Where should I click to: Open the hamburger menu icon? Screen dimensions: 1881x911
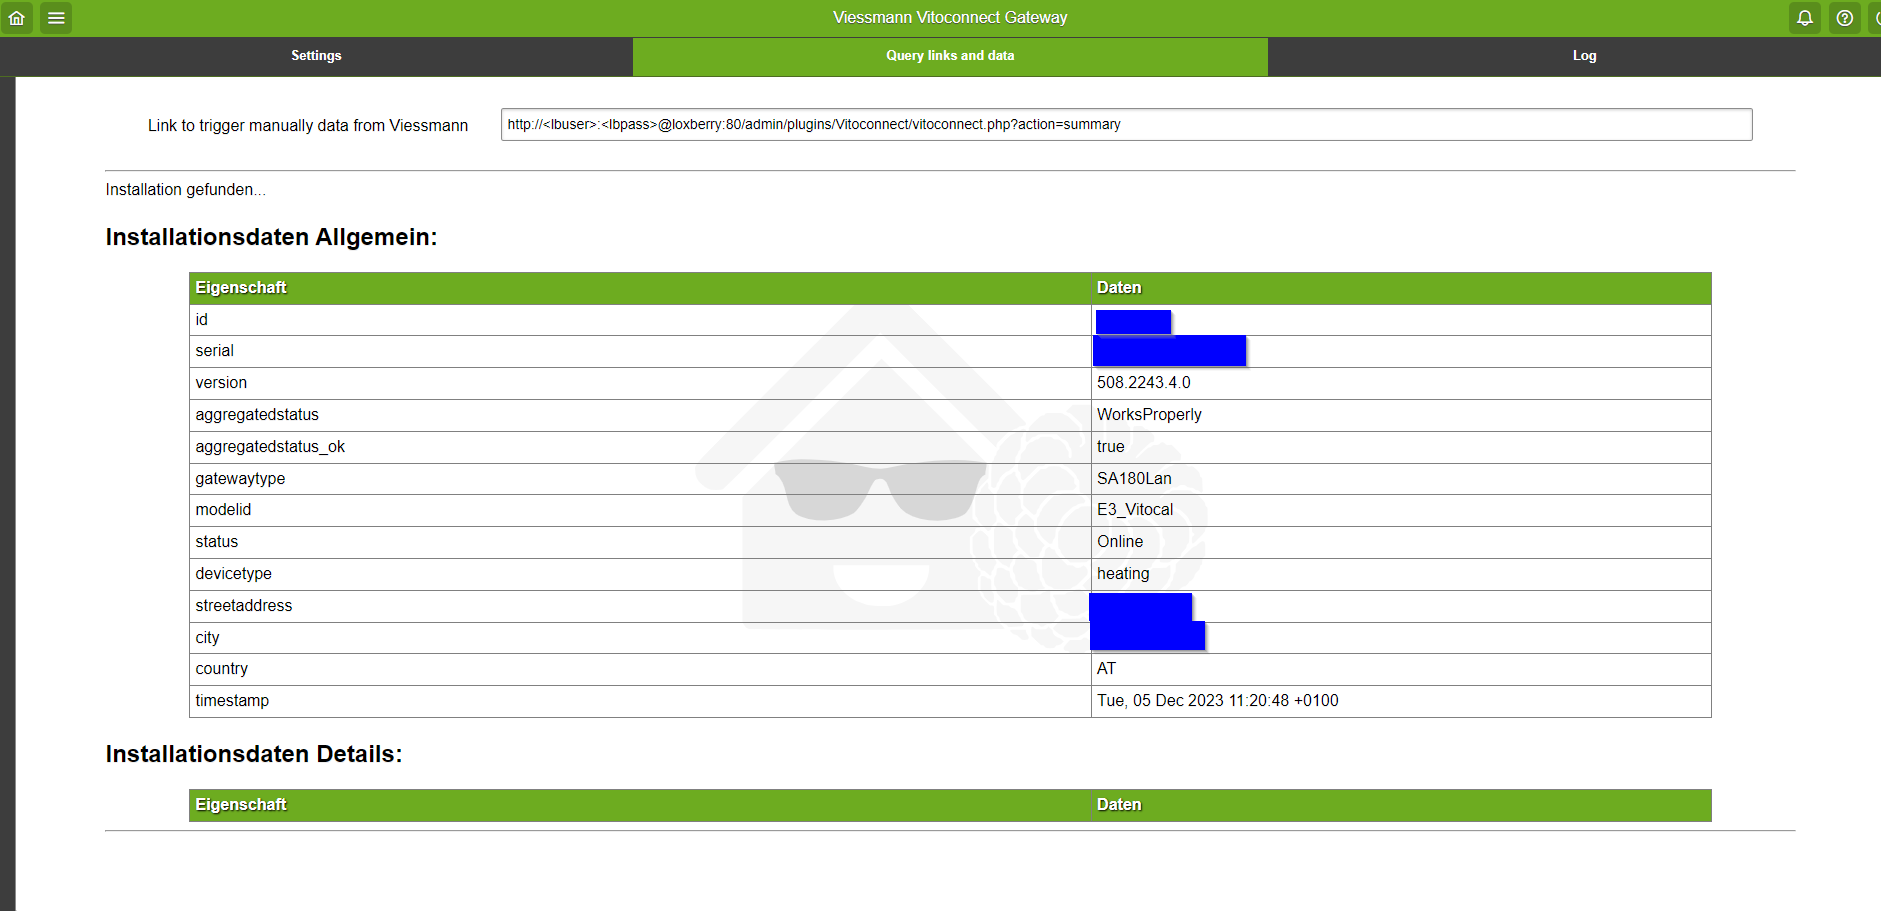tap(56, 18)
